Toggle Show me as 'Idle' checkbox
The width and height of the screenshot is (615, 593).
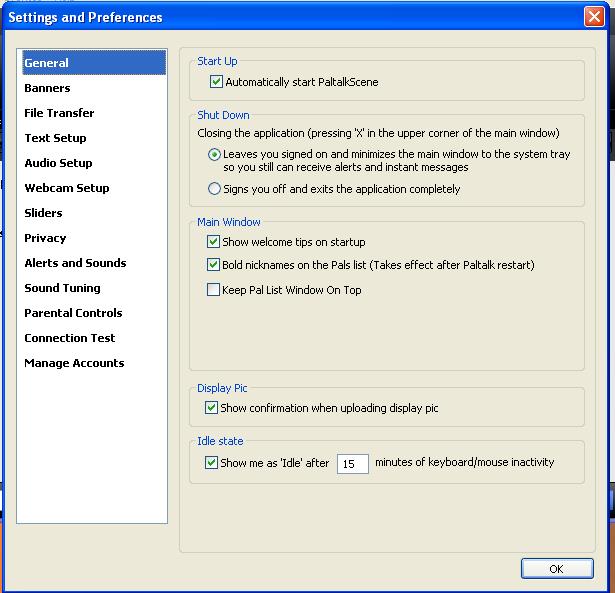pyautogui.click(x=211, y=463)
